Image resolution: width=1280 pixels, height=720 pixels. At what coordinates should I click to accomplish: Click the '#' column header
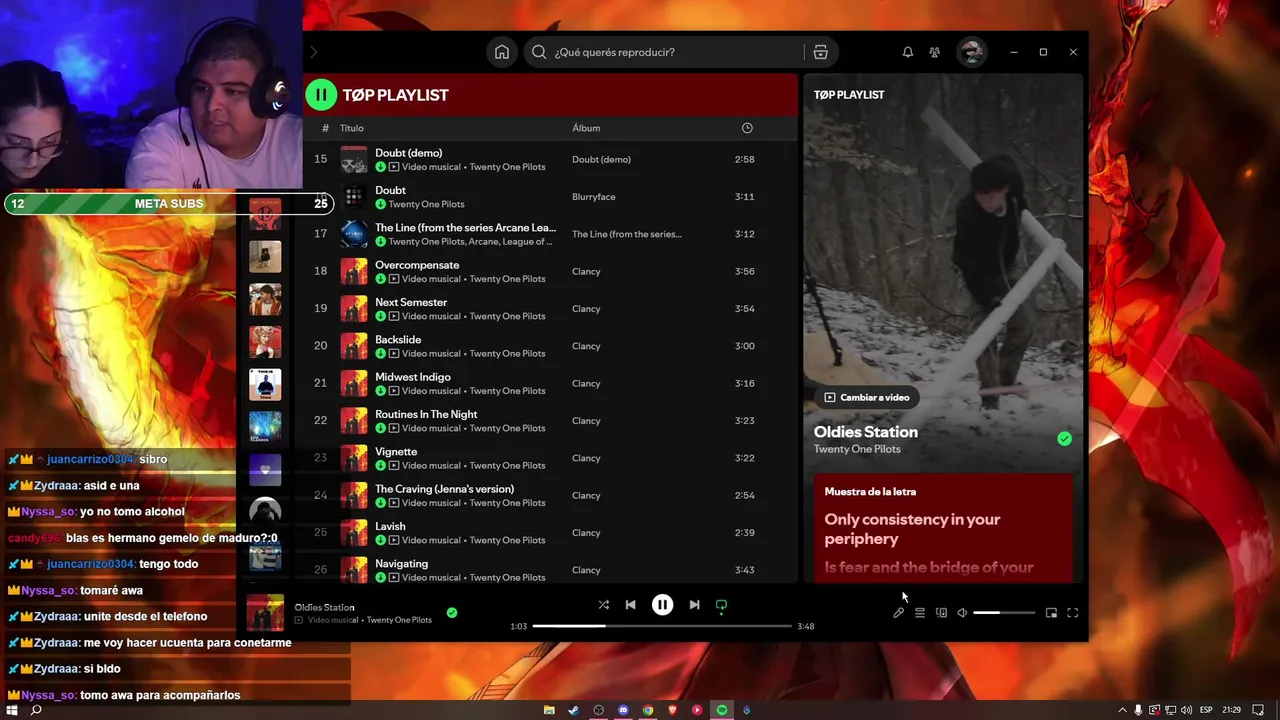[325, 128]
